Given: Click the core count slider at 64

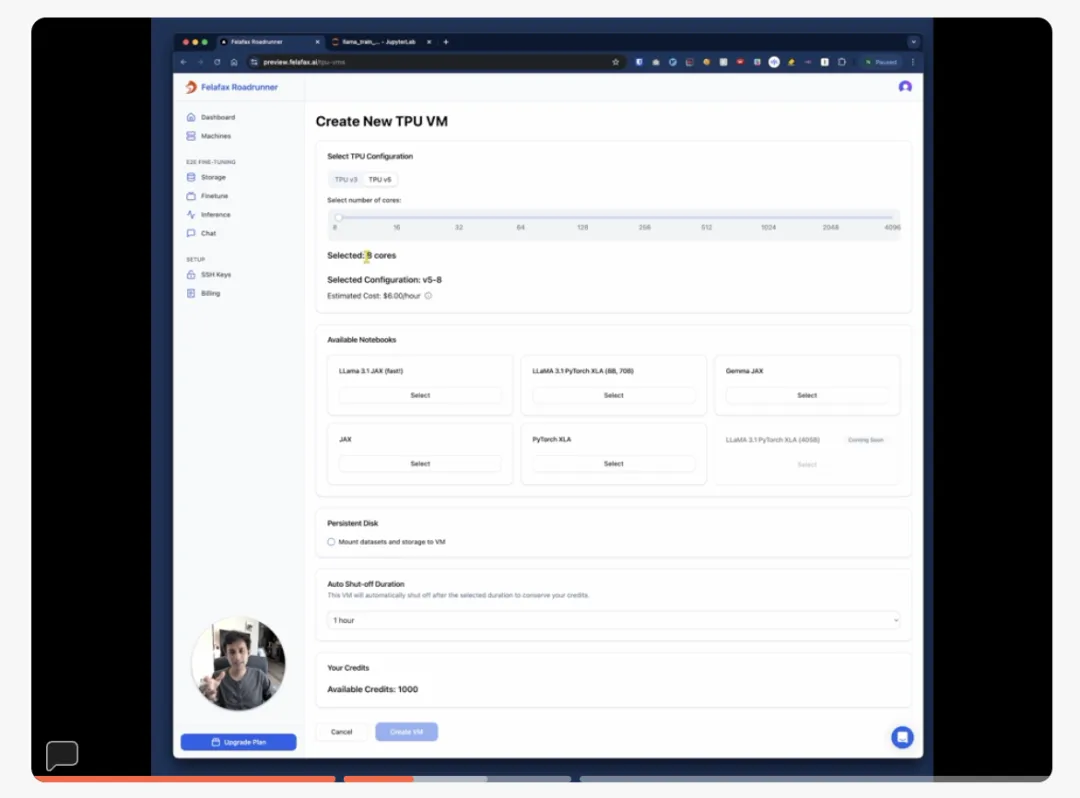Looking at the screenshot, I should [521, 218].
